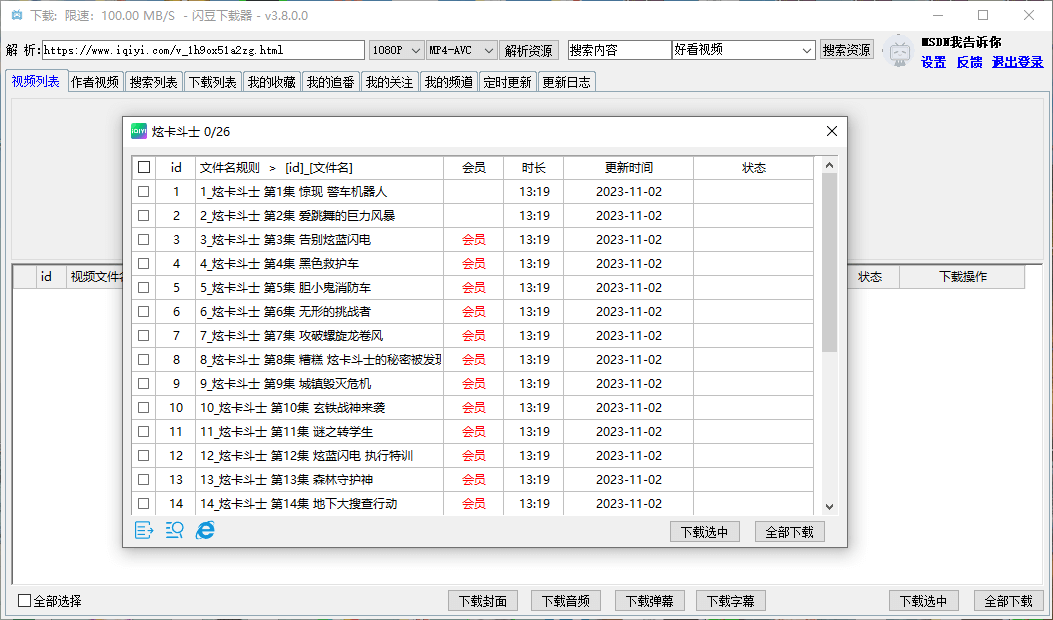Click the 解析 URL input field

(x=204, y=50)
